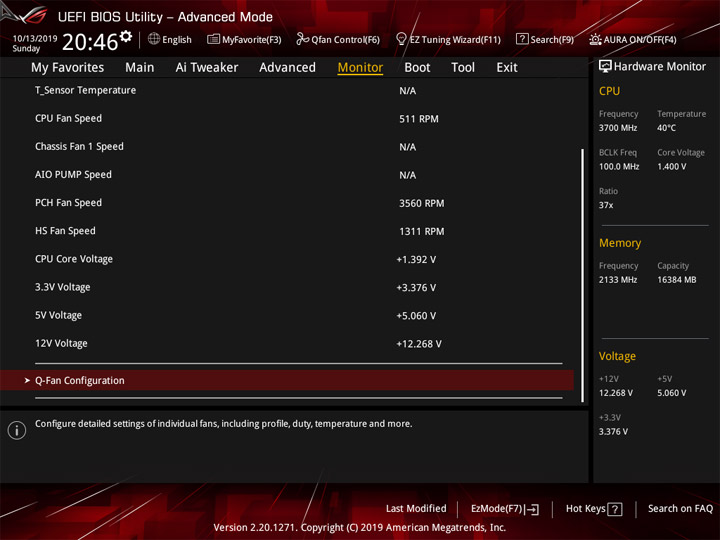The image size is (720, 540).
Task: Click the 1311 RPM value
Action: pyautogui.click(x=422, y=231)
